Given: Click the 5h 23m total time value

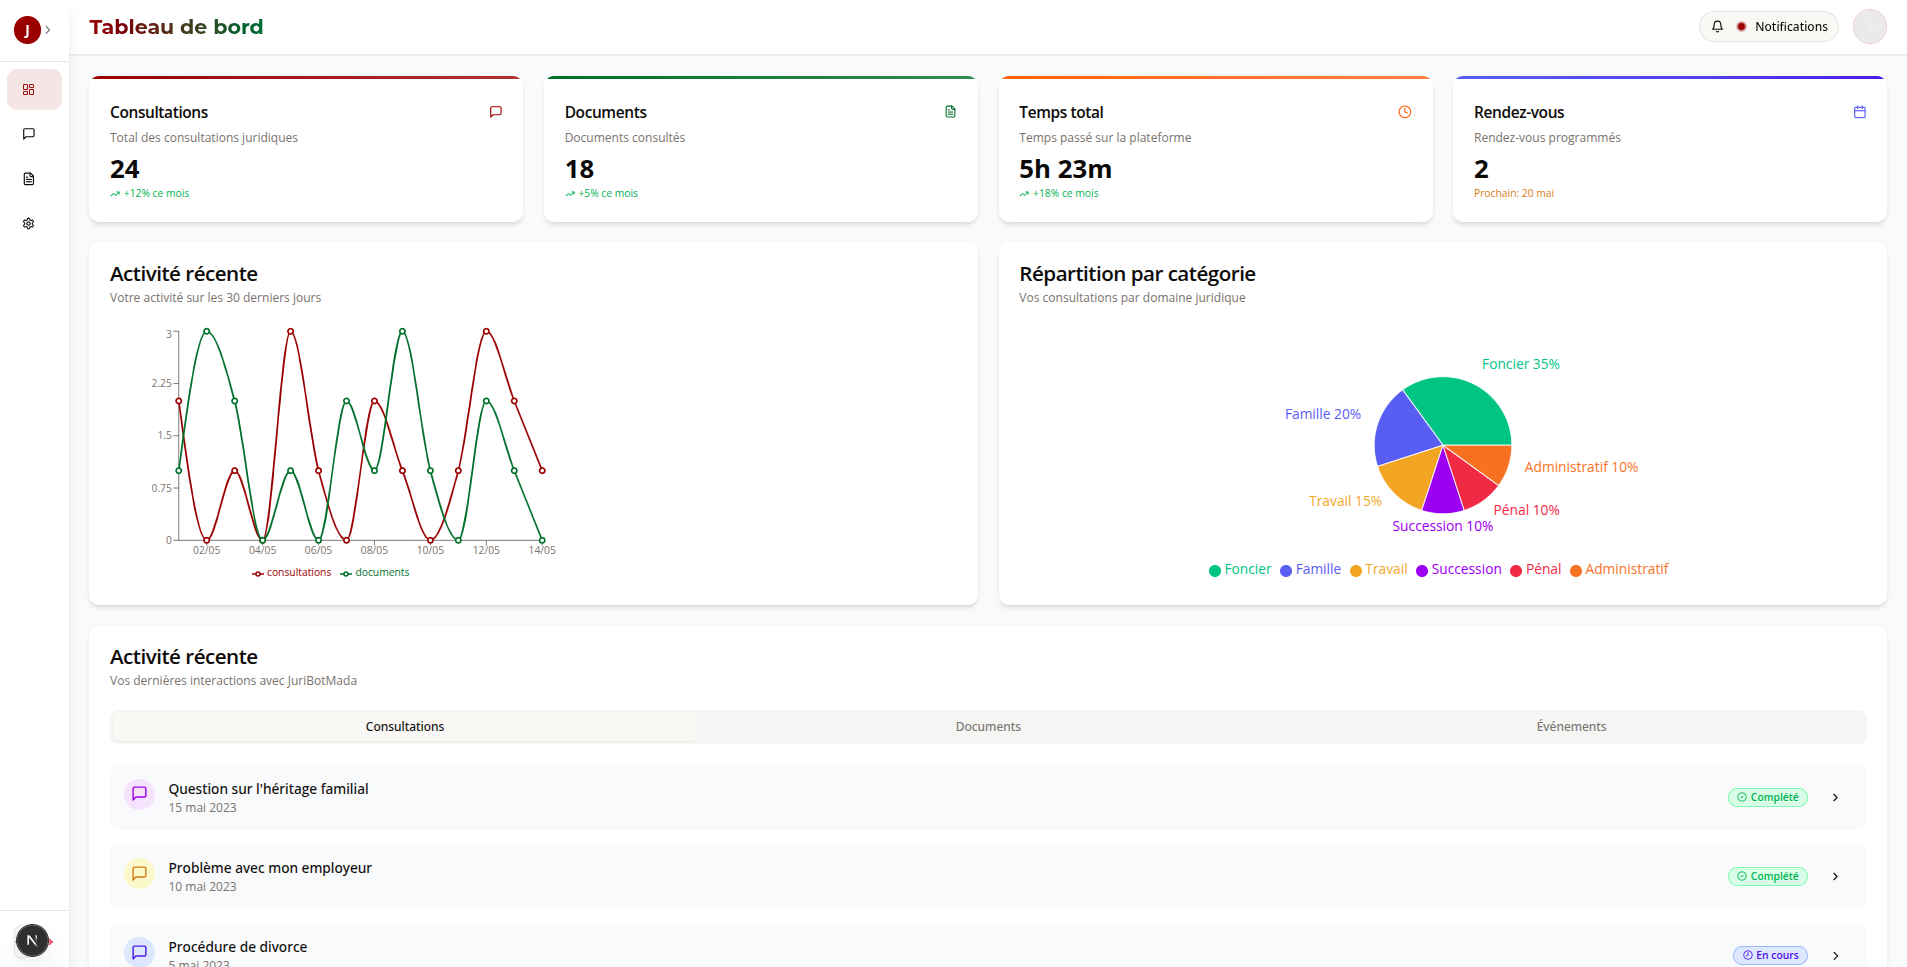Looking at the screenshot, I should pos(1065,169).
